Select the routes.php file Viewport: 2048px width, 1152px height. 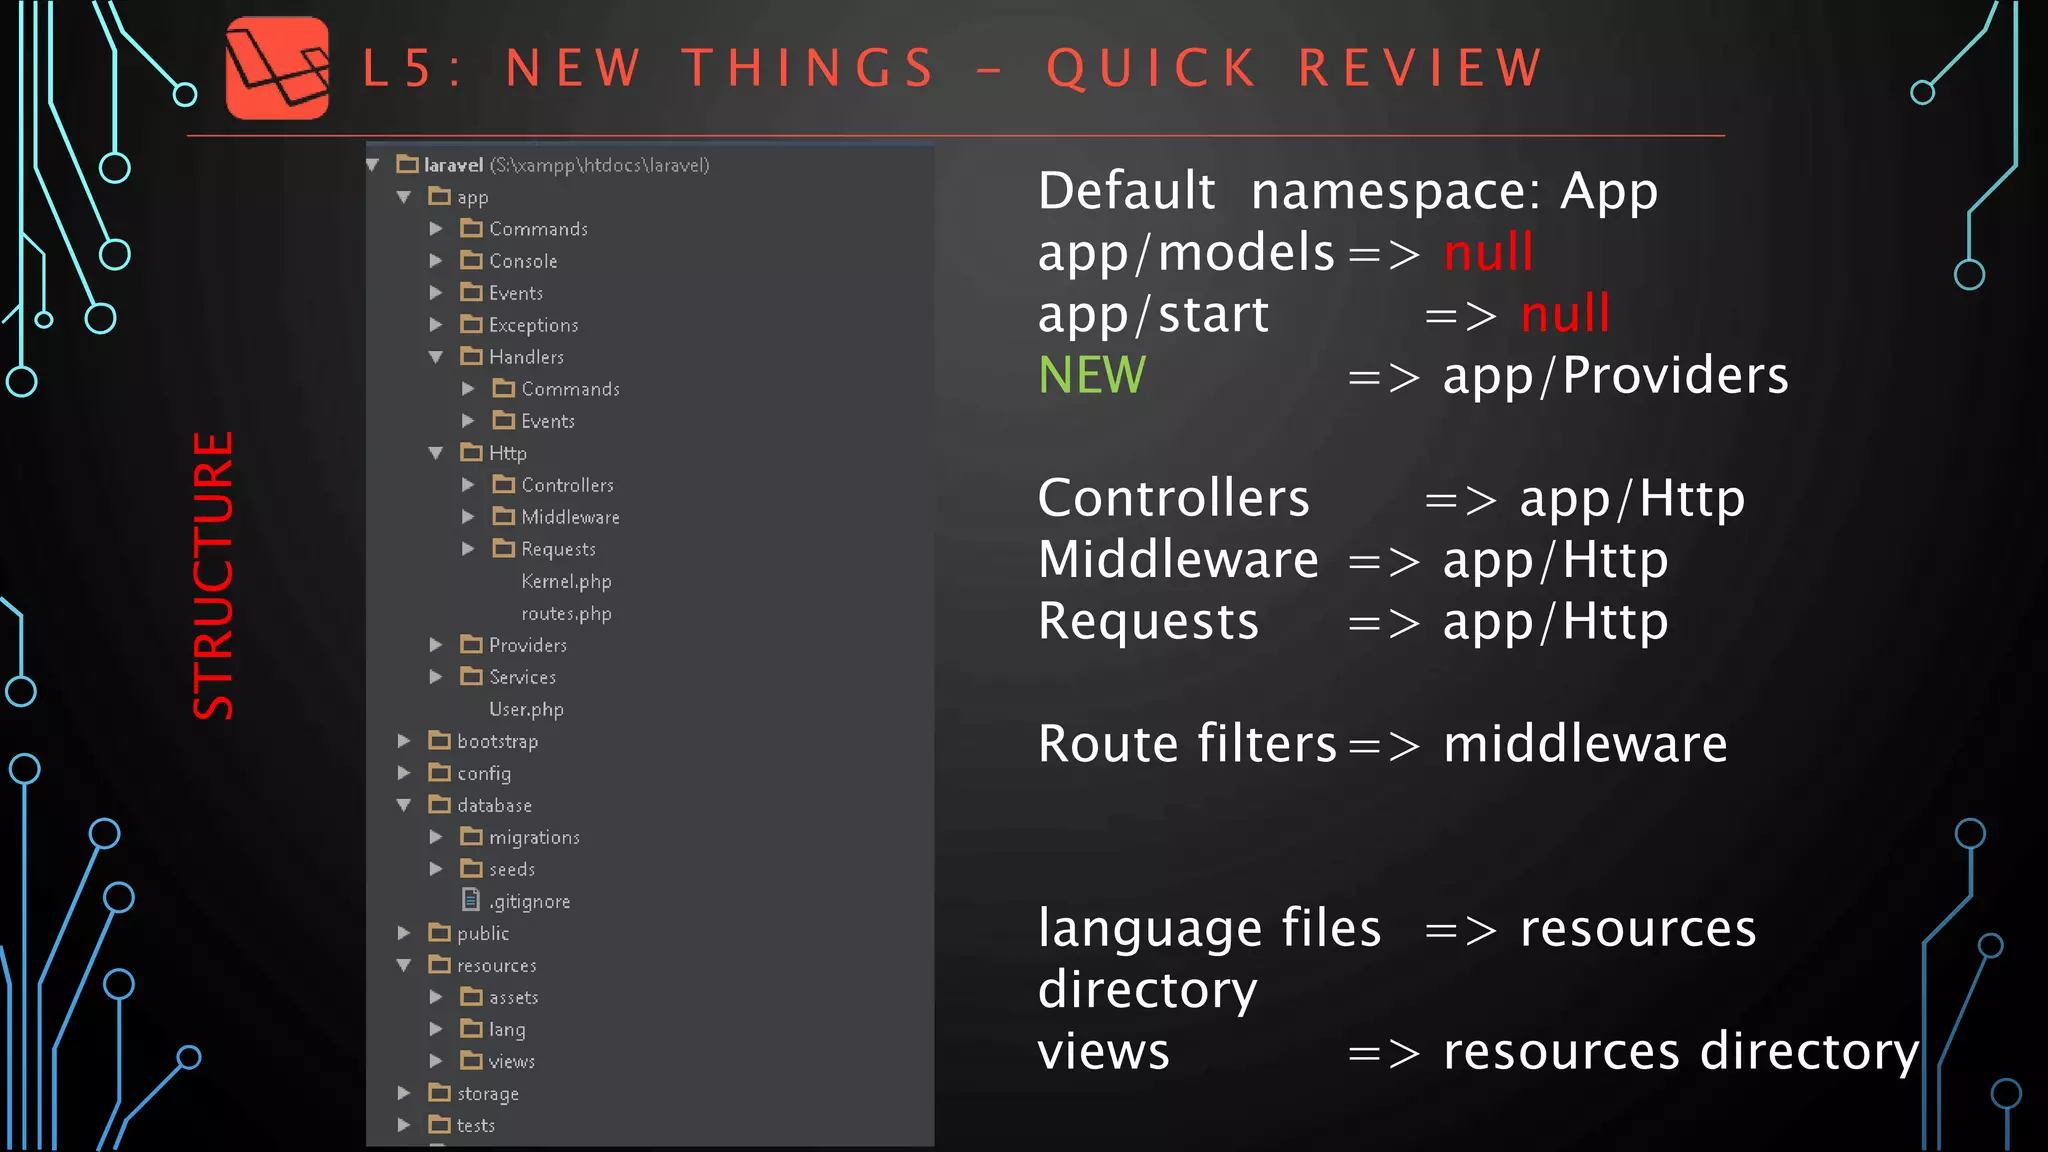[566, 613]
